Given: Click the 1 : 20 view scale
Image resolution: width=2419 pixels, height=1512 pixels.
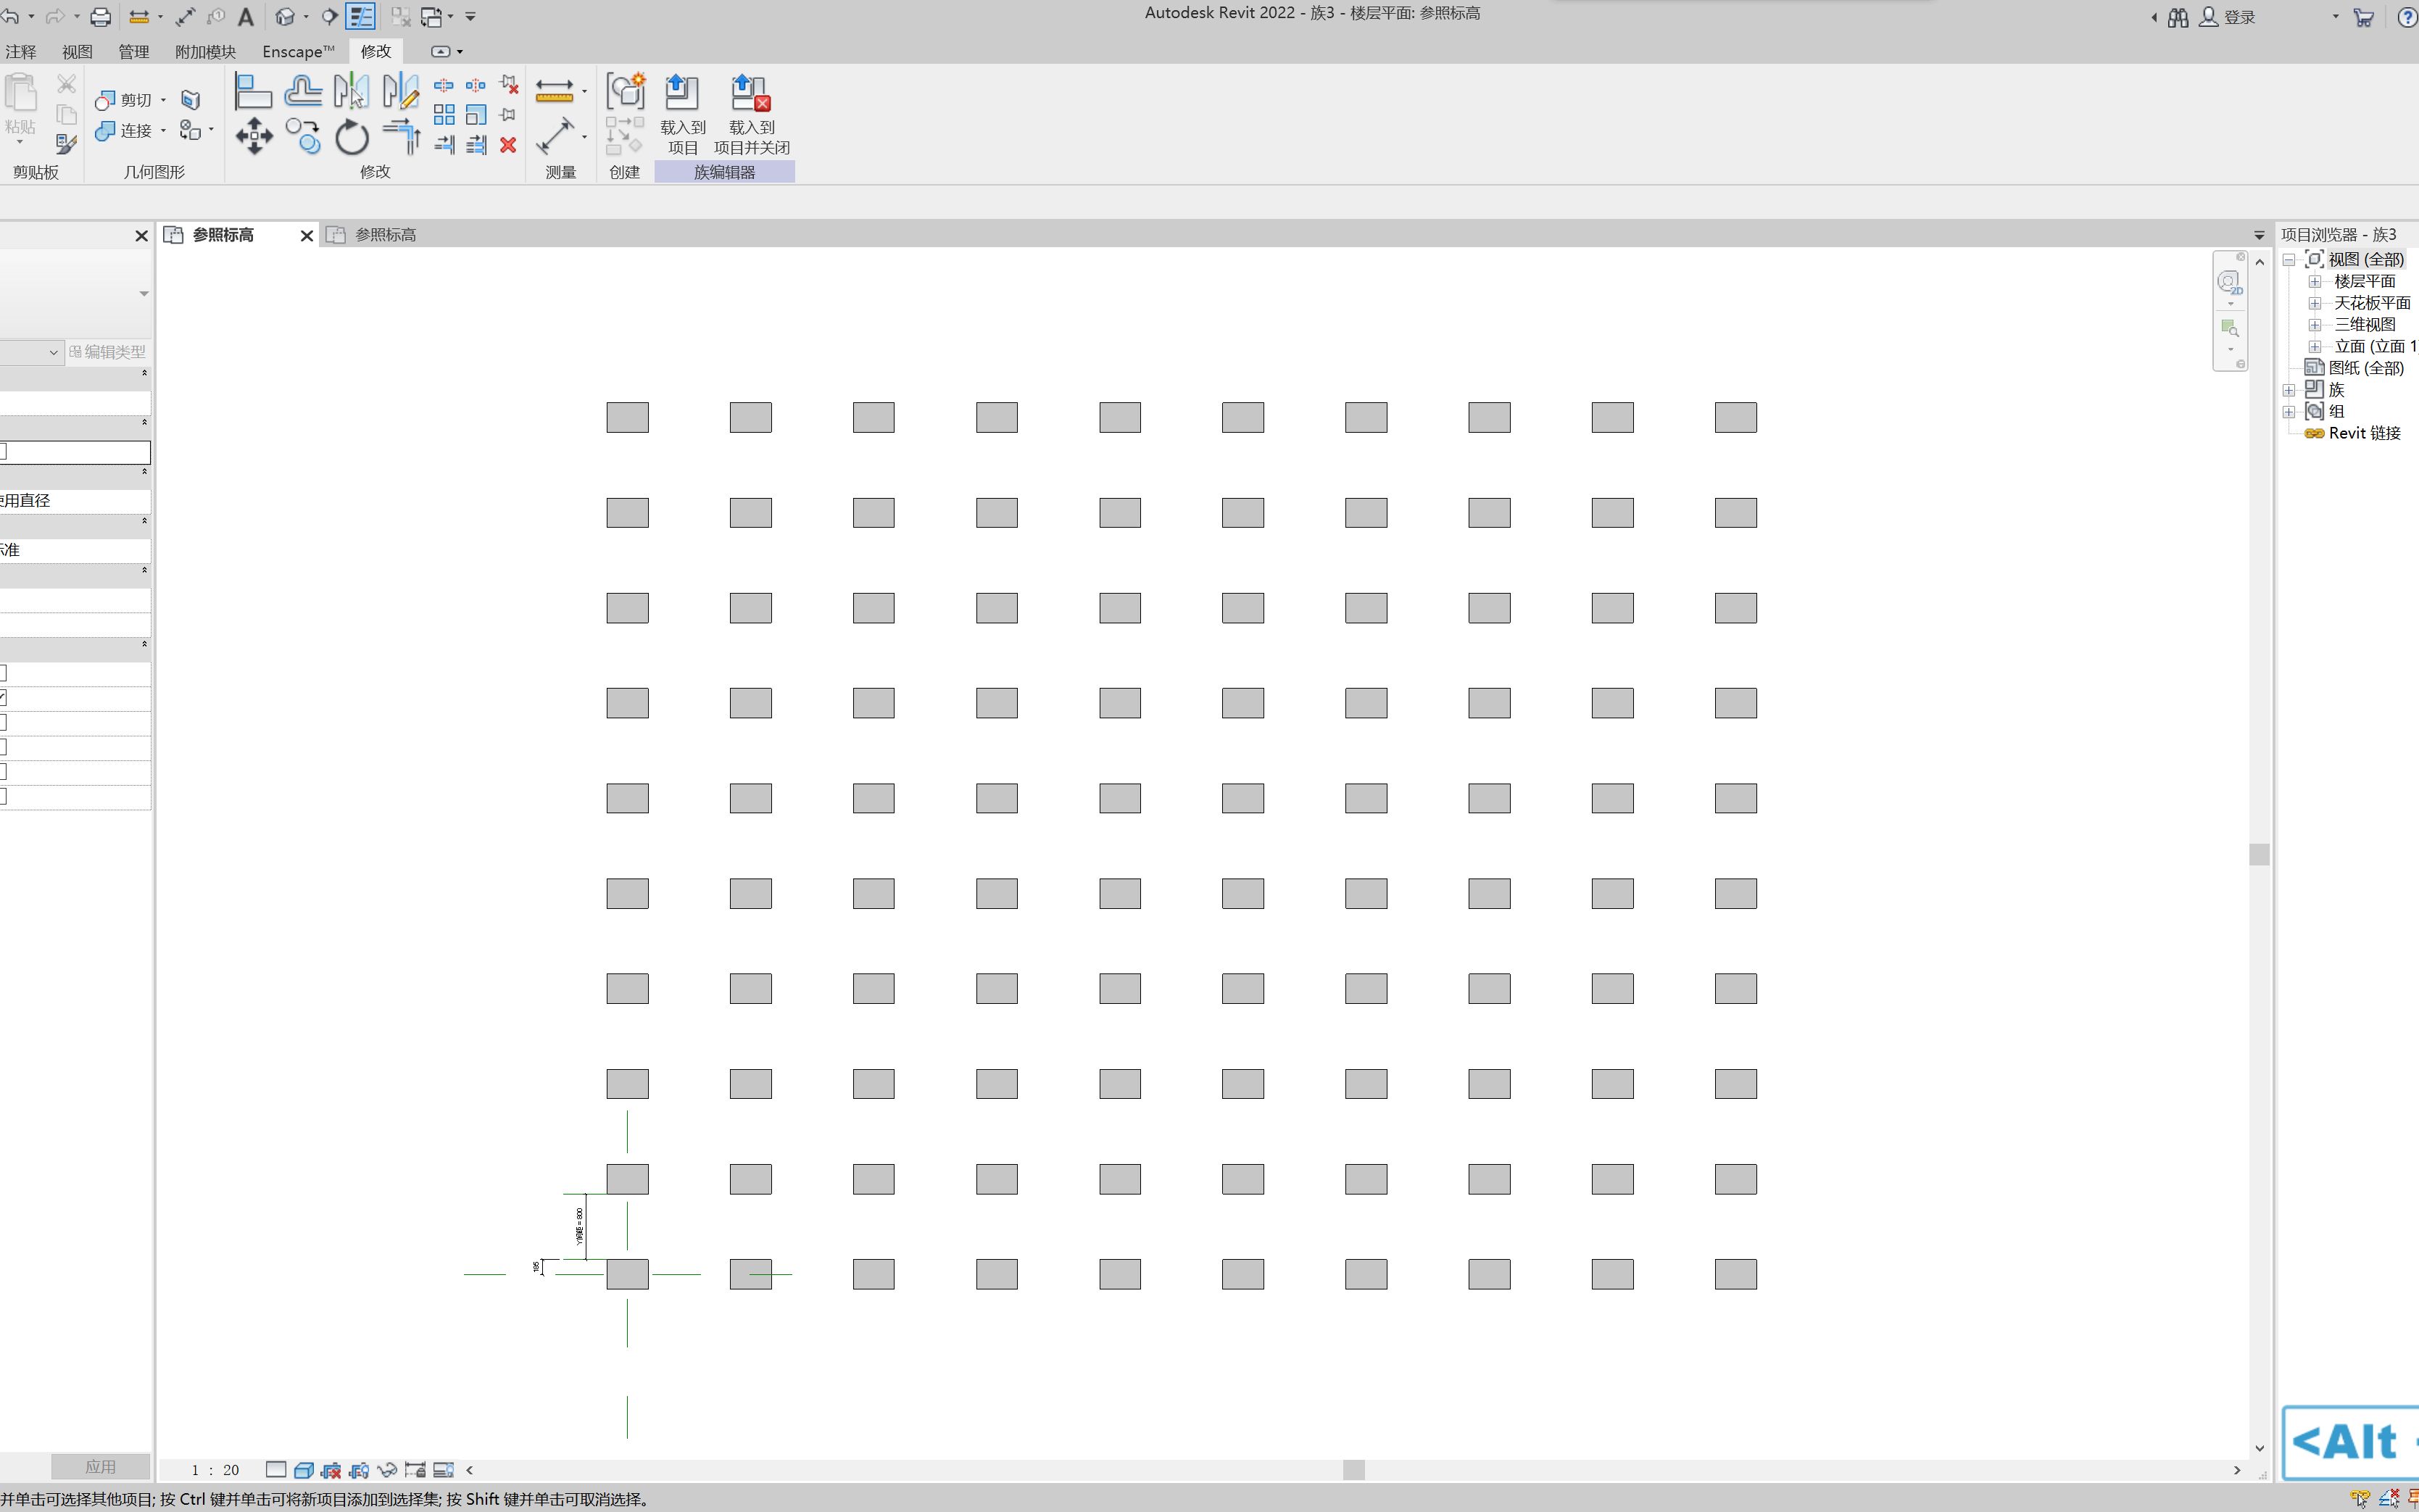Looking at the screenshot, I should coord(216,1470).
